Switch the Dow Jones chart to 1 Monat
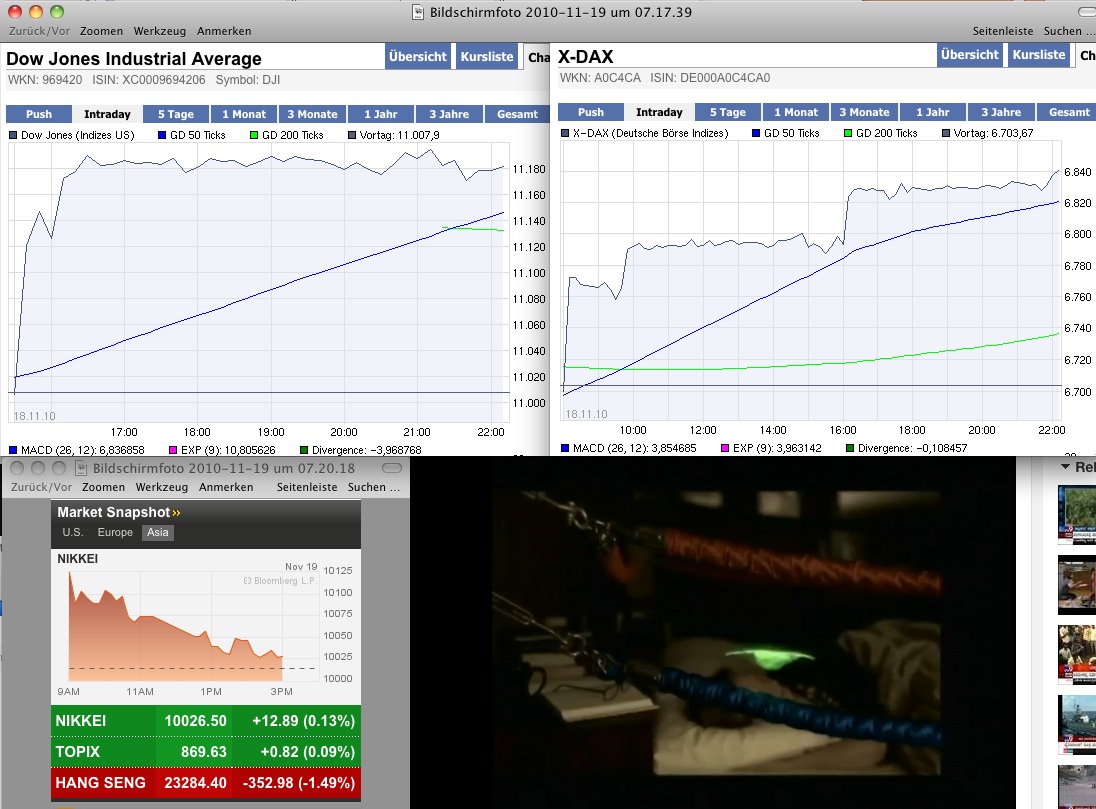The image size is (1096, 809). [x=244, y=114]
